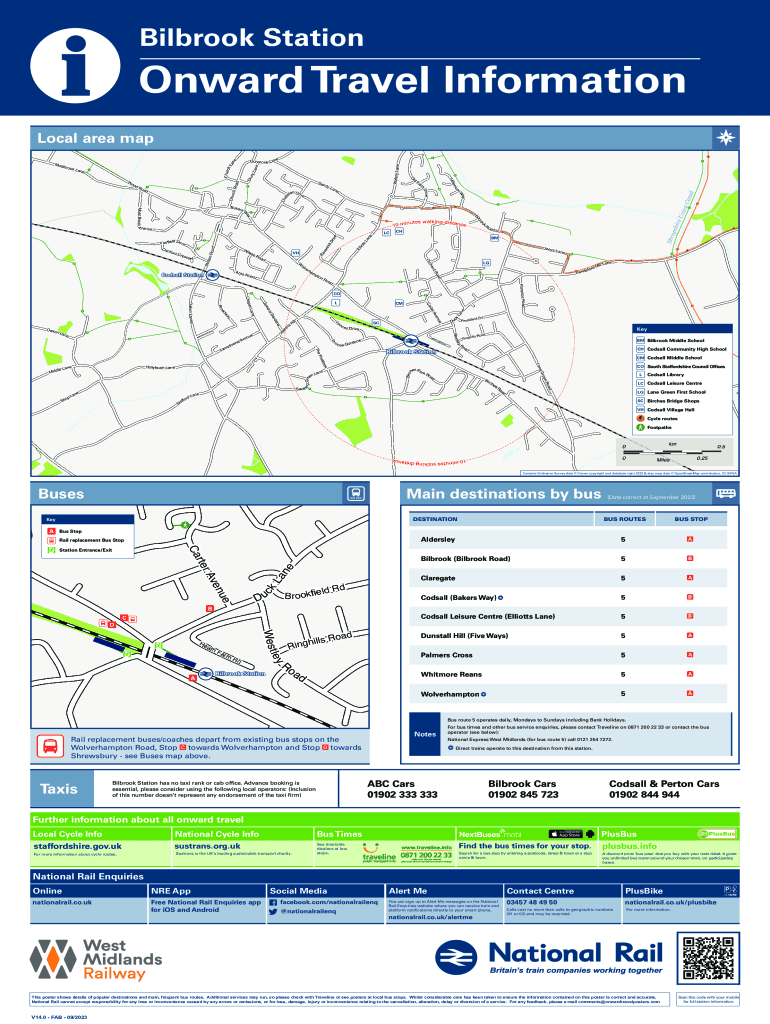
Task: Click Codsall & Perton Cars number 01902 844 944
Action: [x=644, y=795]
